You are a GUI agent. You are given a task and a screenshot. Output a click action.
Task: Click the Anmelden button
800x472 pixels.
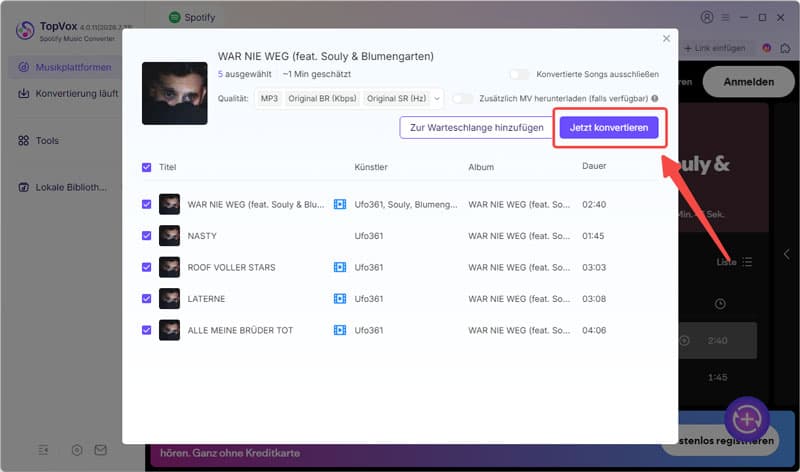pyautogui.click(x=748, y=82)
